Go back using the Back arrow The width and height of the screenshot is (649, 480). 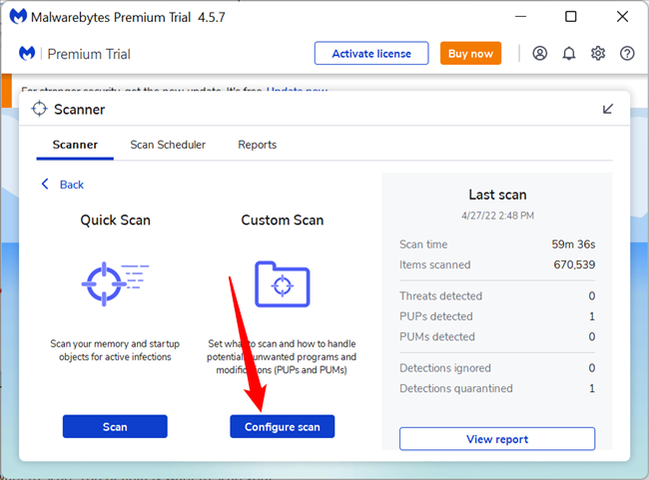62,185
